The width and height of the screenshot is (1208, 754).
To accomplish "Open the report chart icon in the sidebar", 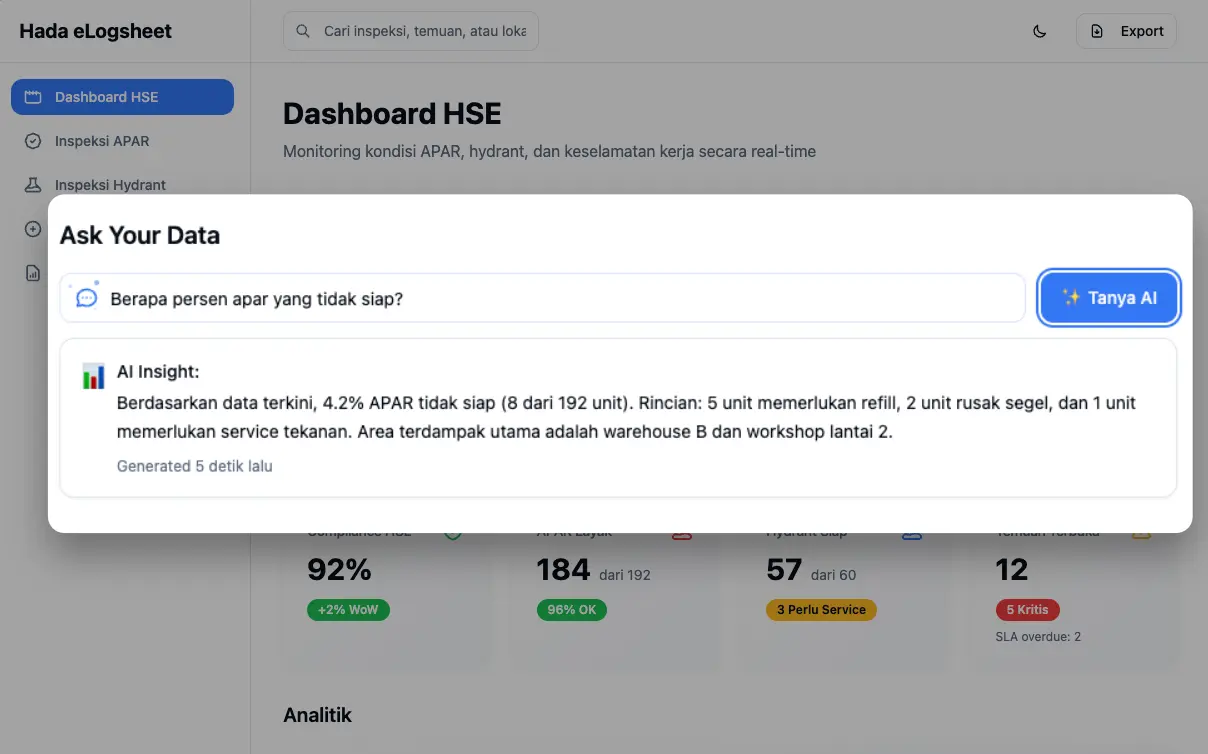I will (x=33, y=273).
